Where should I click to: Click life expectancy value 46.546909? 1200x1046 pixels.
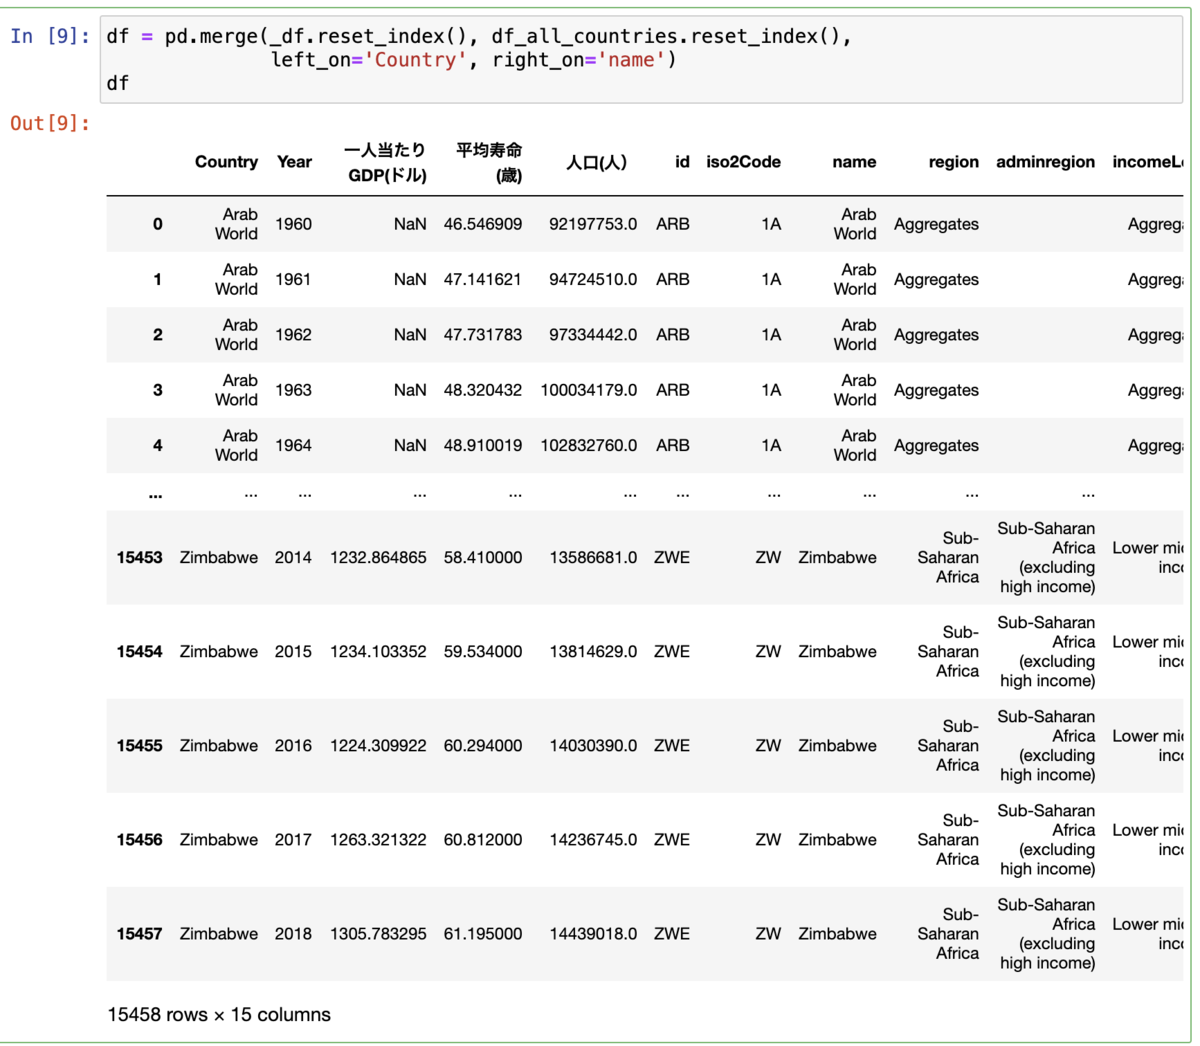coord(483,224)
